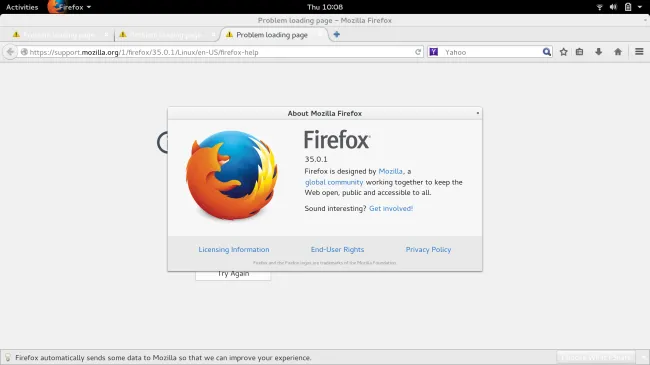Click the About Mozilla Firefox title bar
This screenshot has width=650, height=365.
pyautogui.click(x=325, y=113)
